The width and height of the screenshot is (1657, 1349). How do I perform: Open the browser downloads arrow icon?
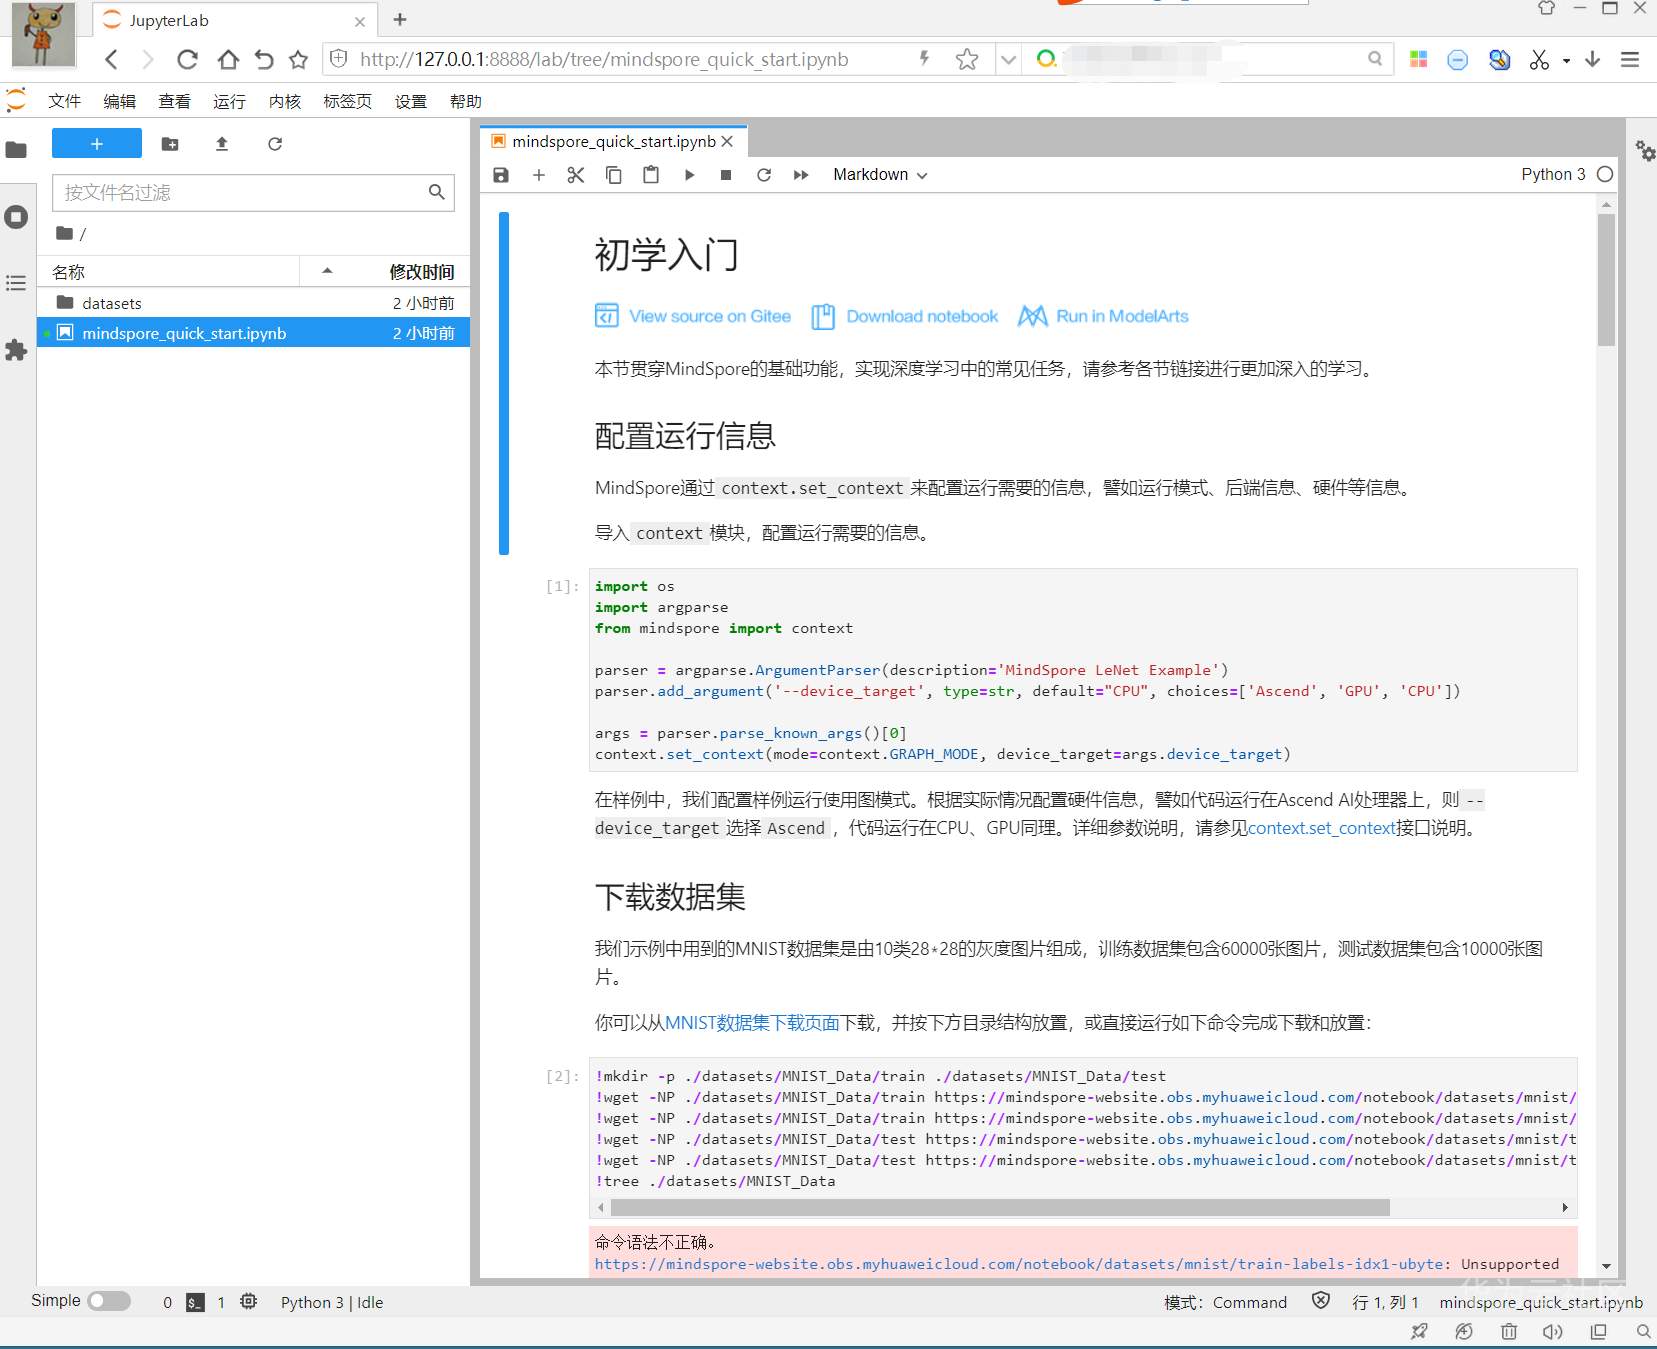tap(1593, 59)
